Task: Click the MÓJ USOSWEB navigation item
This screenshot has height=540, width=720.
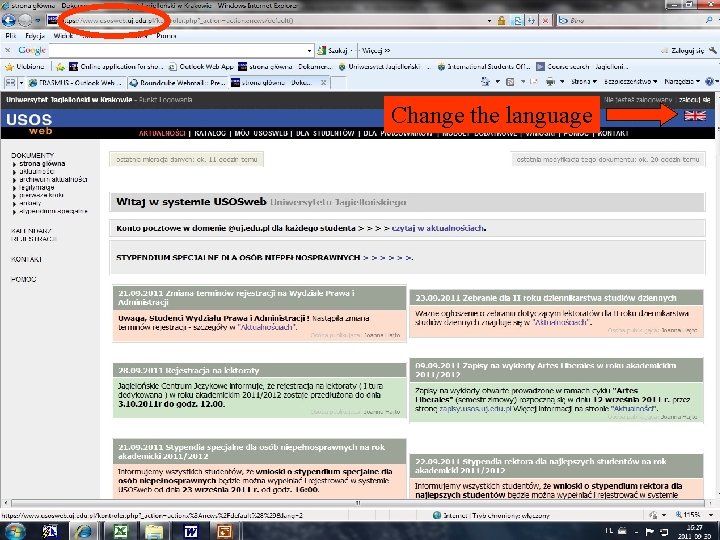Action: (261, 133)
